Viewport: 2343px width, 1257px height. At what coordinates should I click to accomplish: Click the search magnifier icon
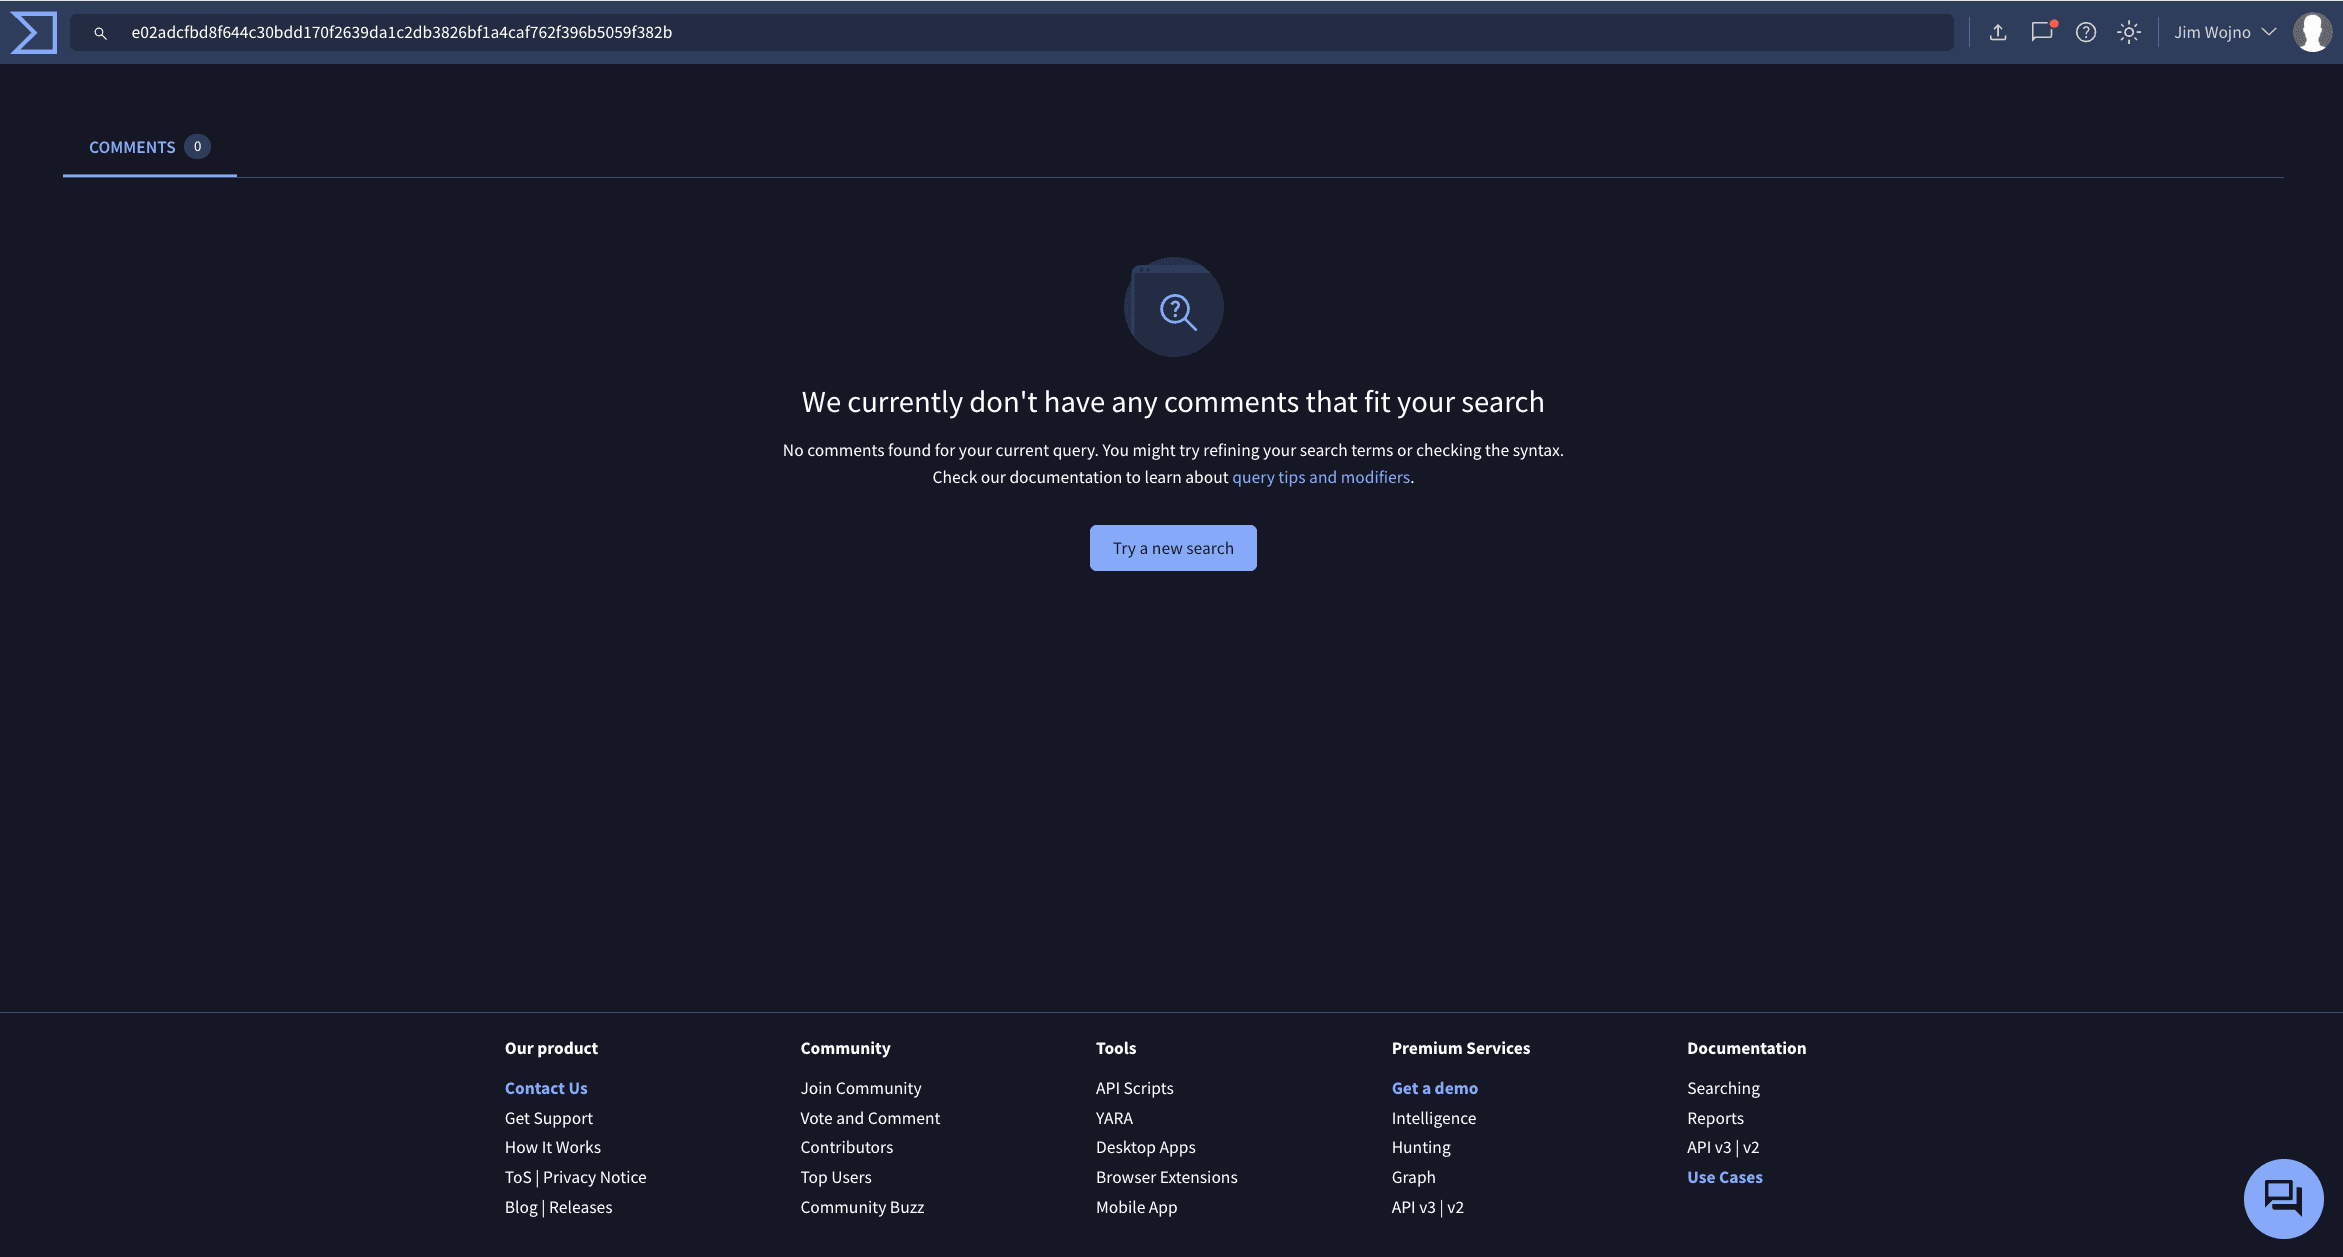tap(100, 32)
